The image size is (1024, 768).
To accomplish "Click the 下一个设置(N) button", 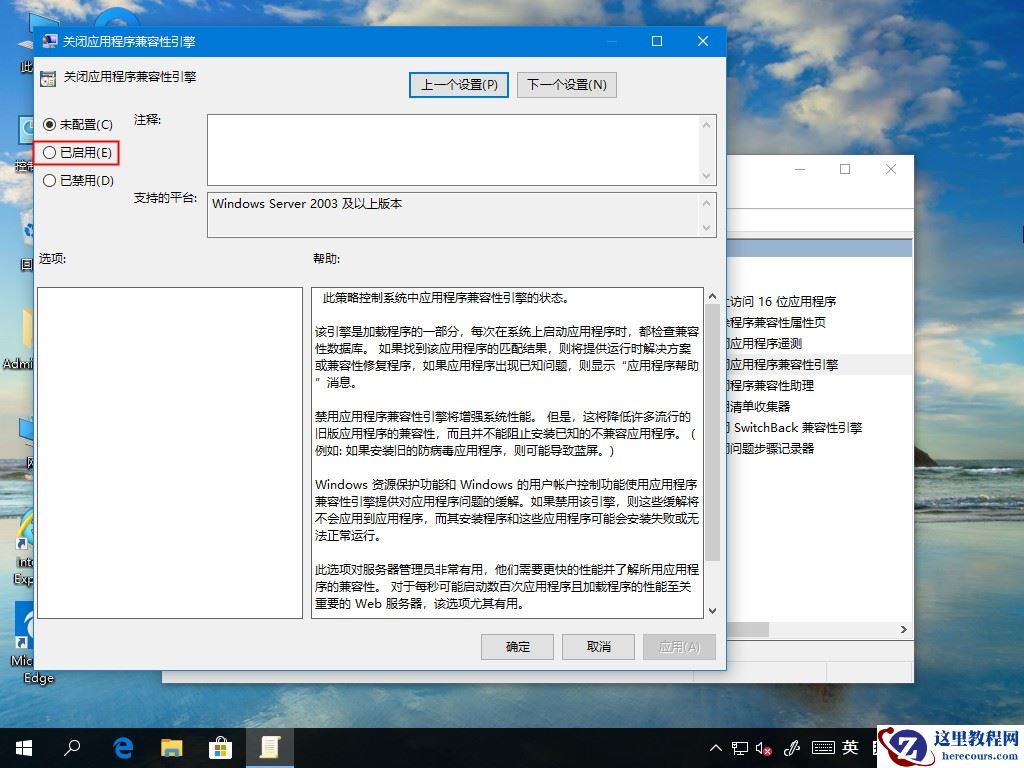I will (x=566, y=84).
